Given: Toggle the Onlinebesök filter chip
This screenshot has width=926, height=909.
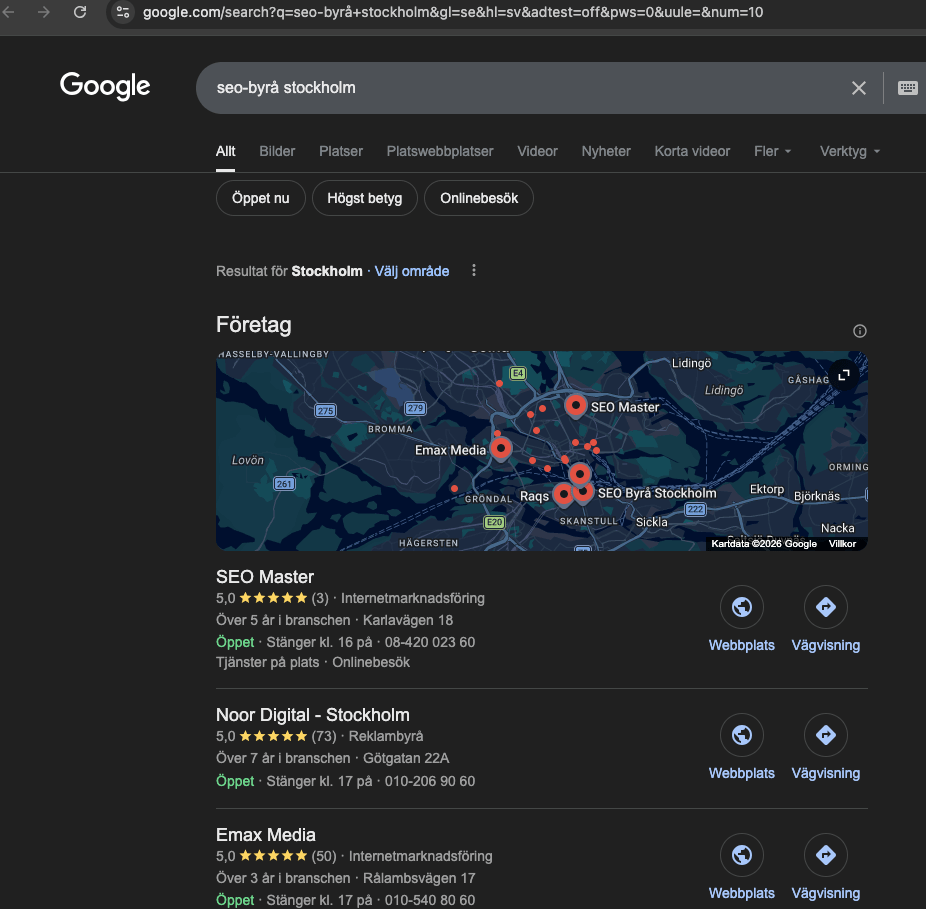Looking at the screenshot, I should pyautogui.click(x=479, y=198).
